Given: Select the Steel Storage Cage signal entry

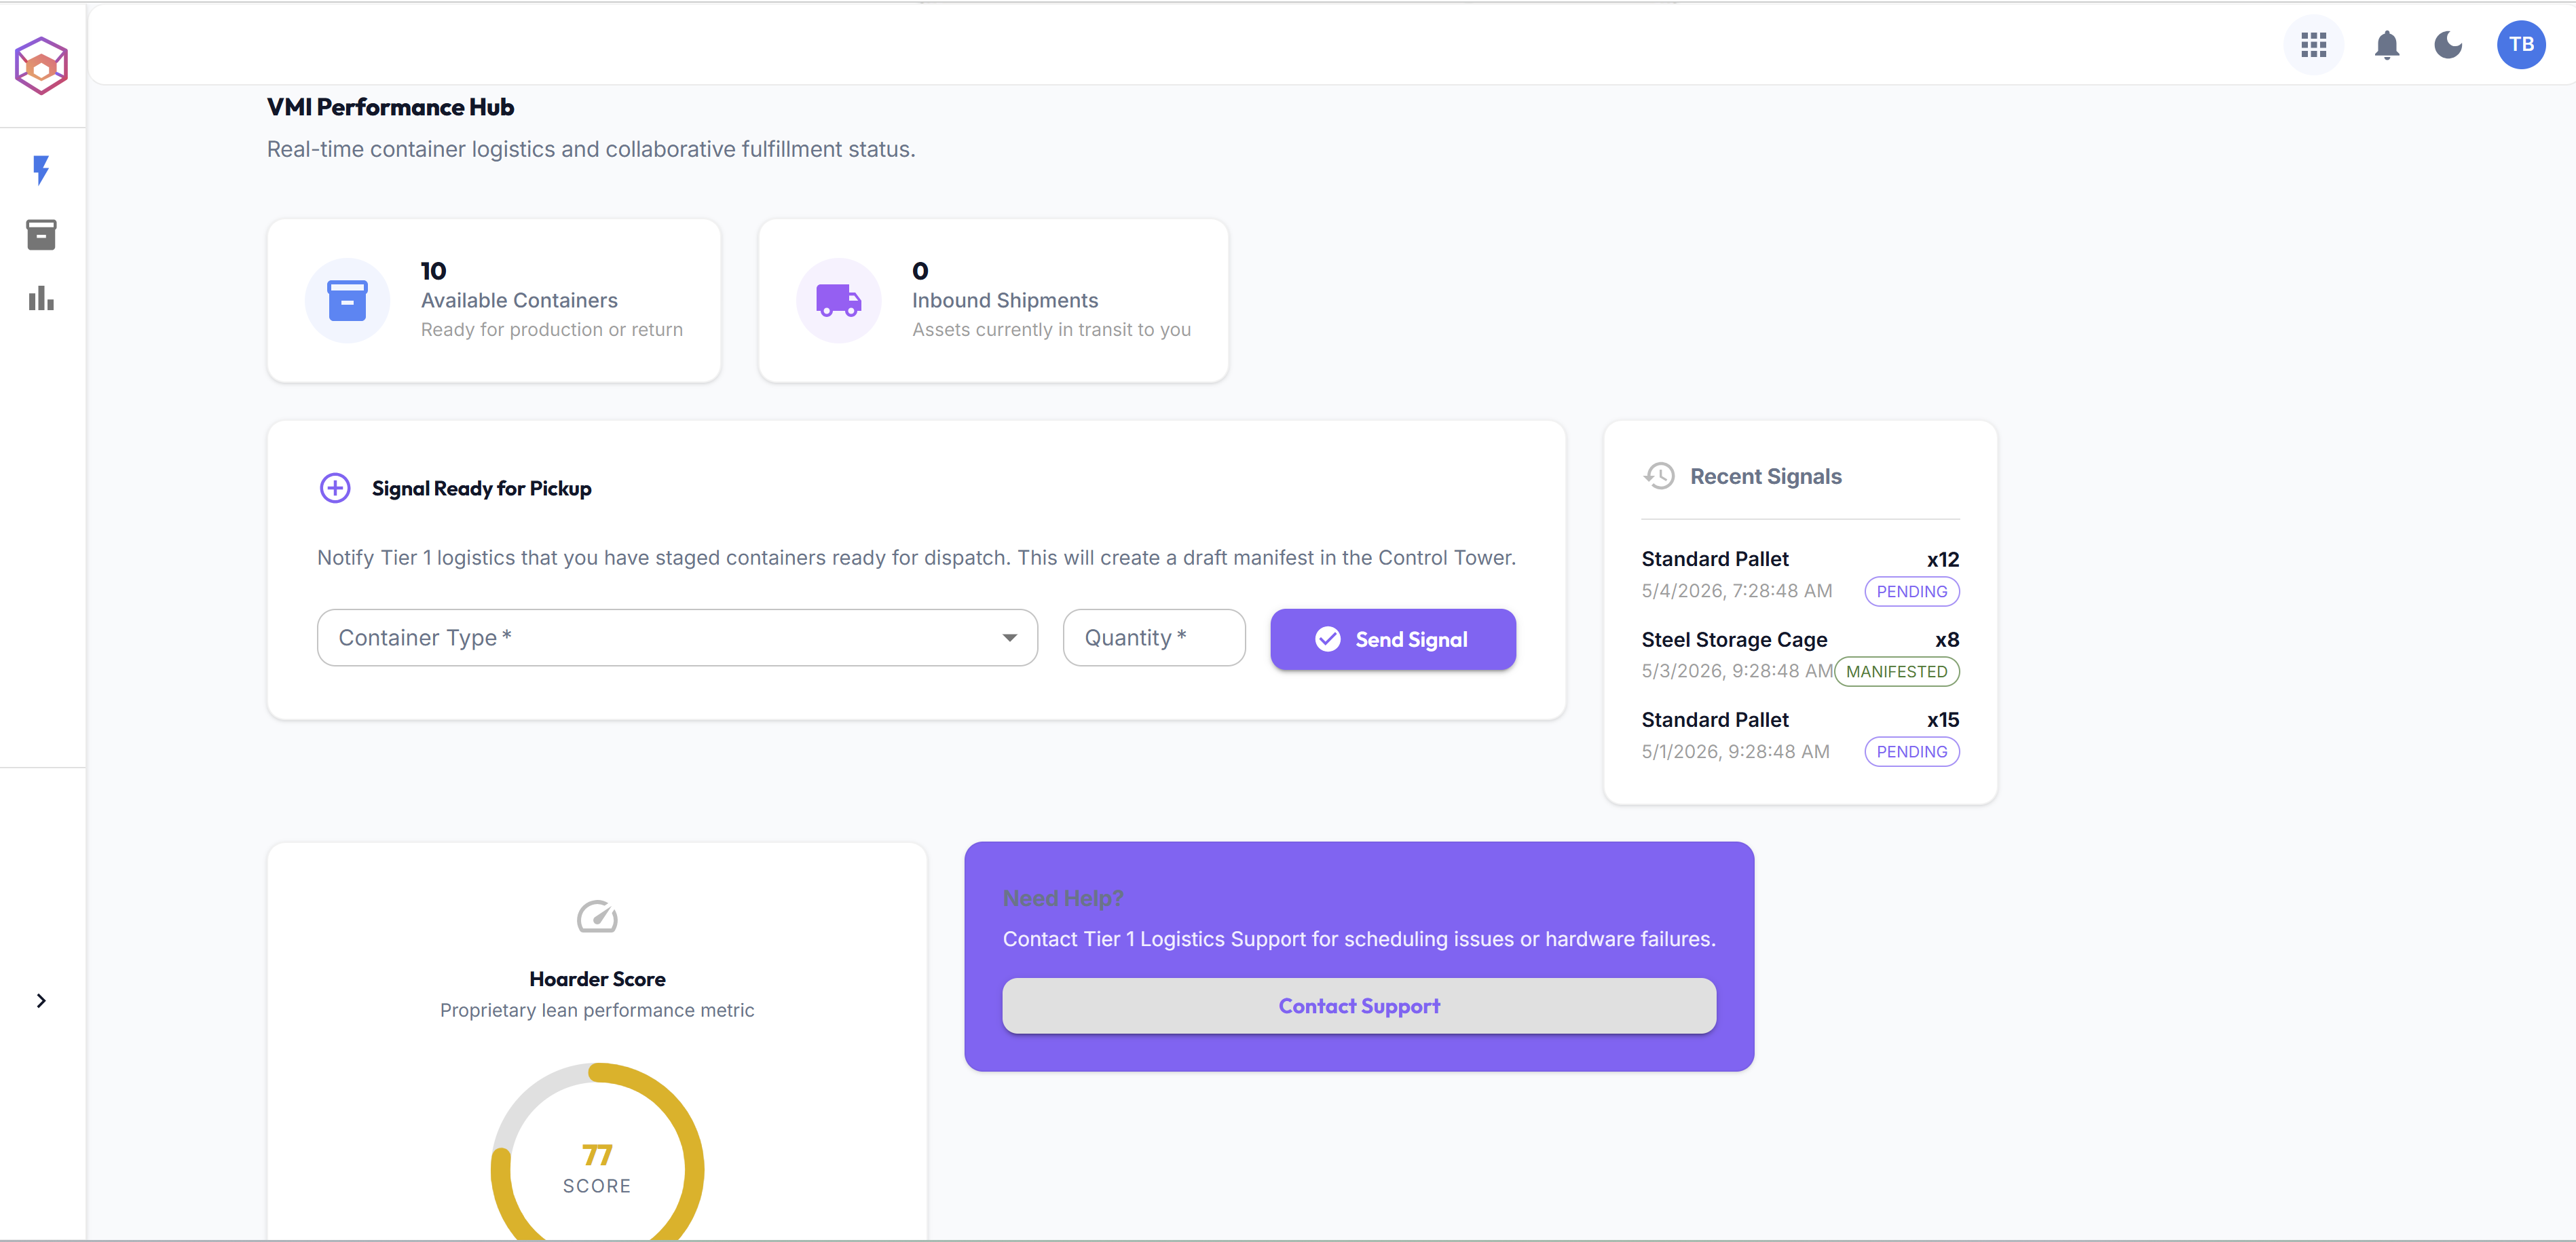Looking at the screenshot, I should [x=1800, y=655].
